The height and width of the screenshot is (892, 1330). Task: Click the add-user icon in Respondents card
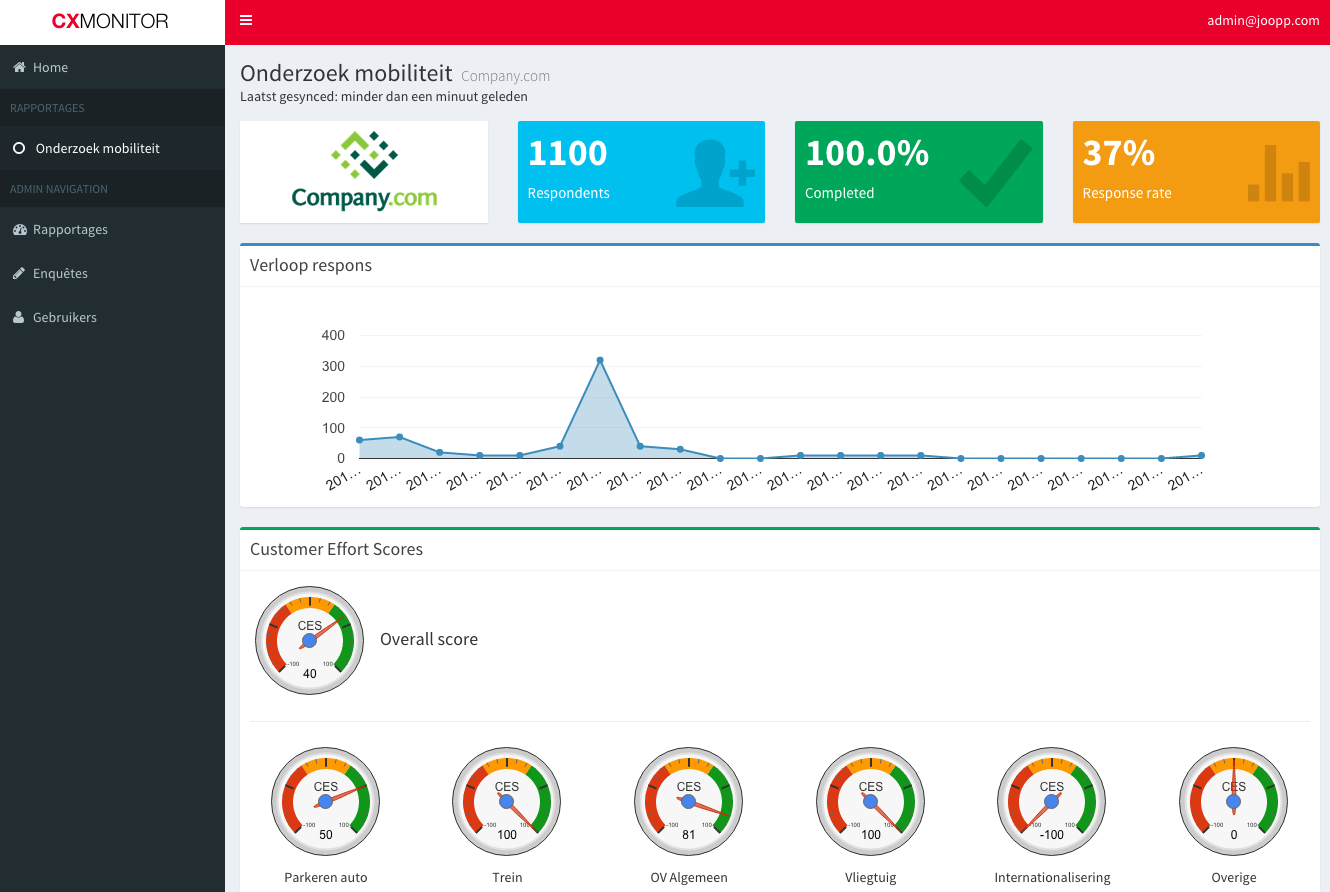(x=714, y=173)
